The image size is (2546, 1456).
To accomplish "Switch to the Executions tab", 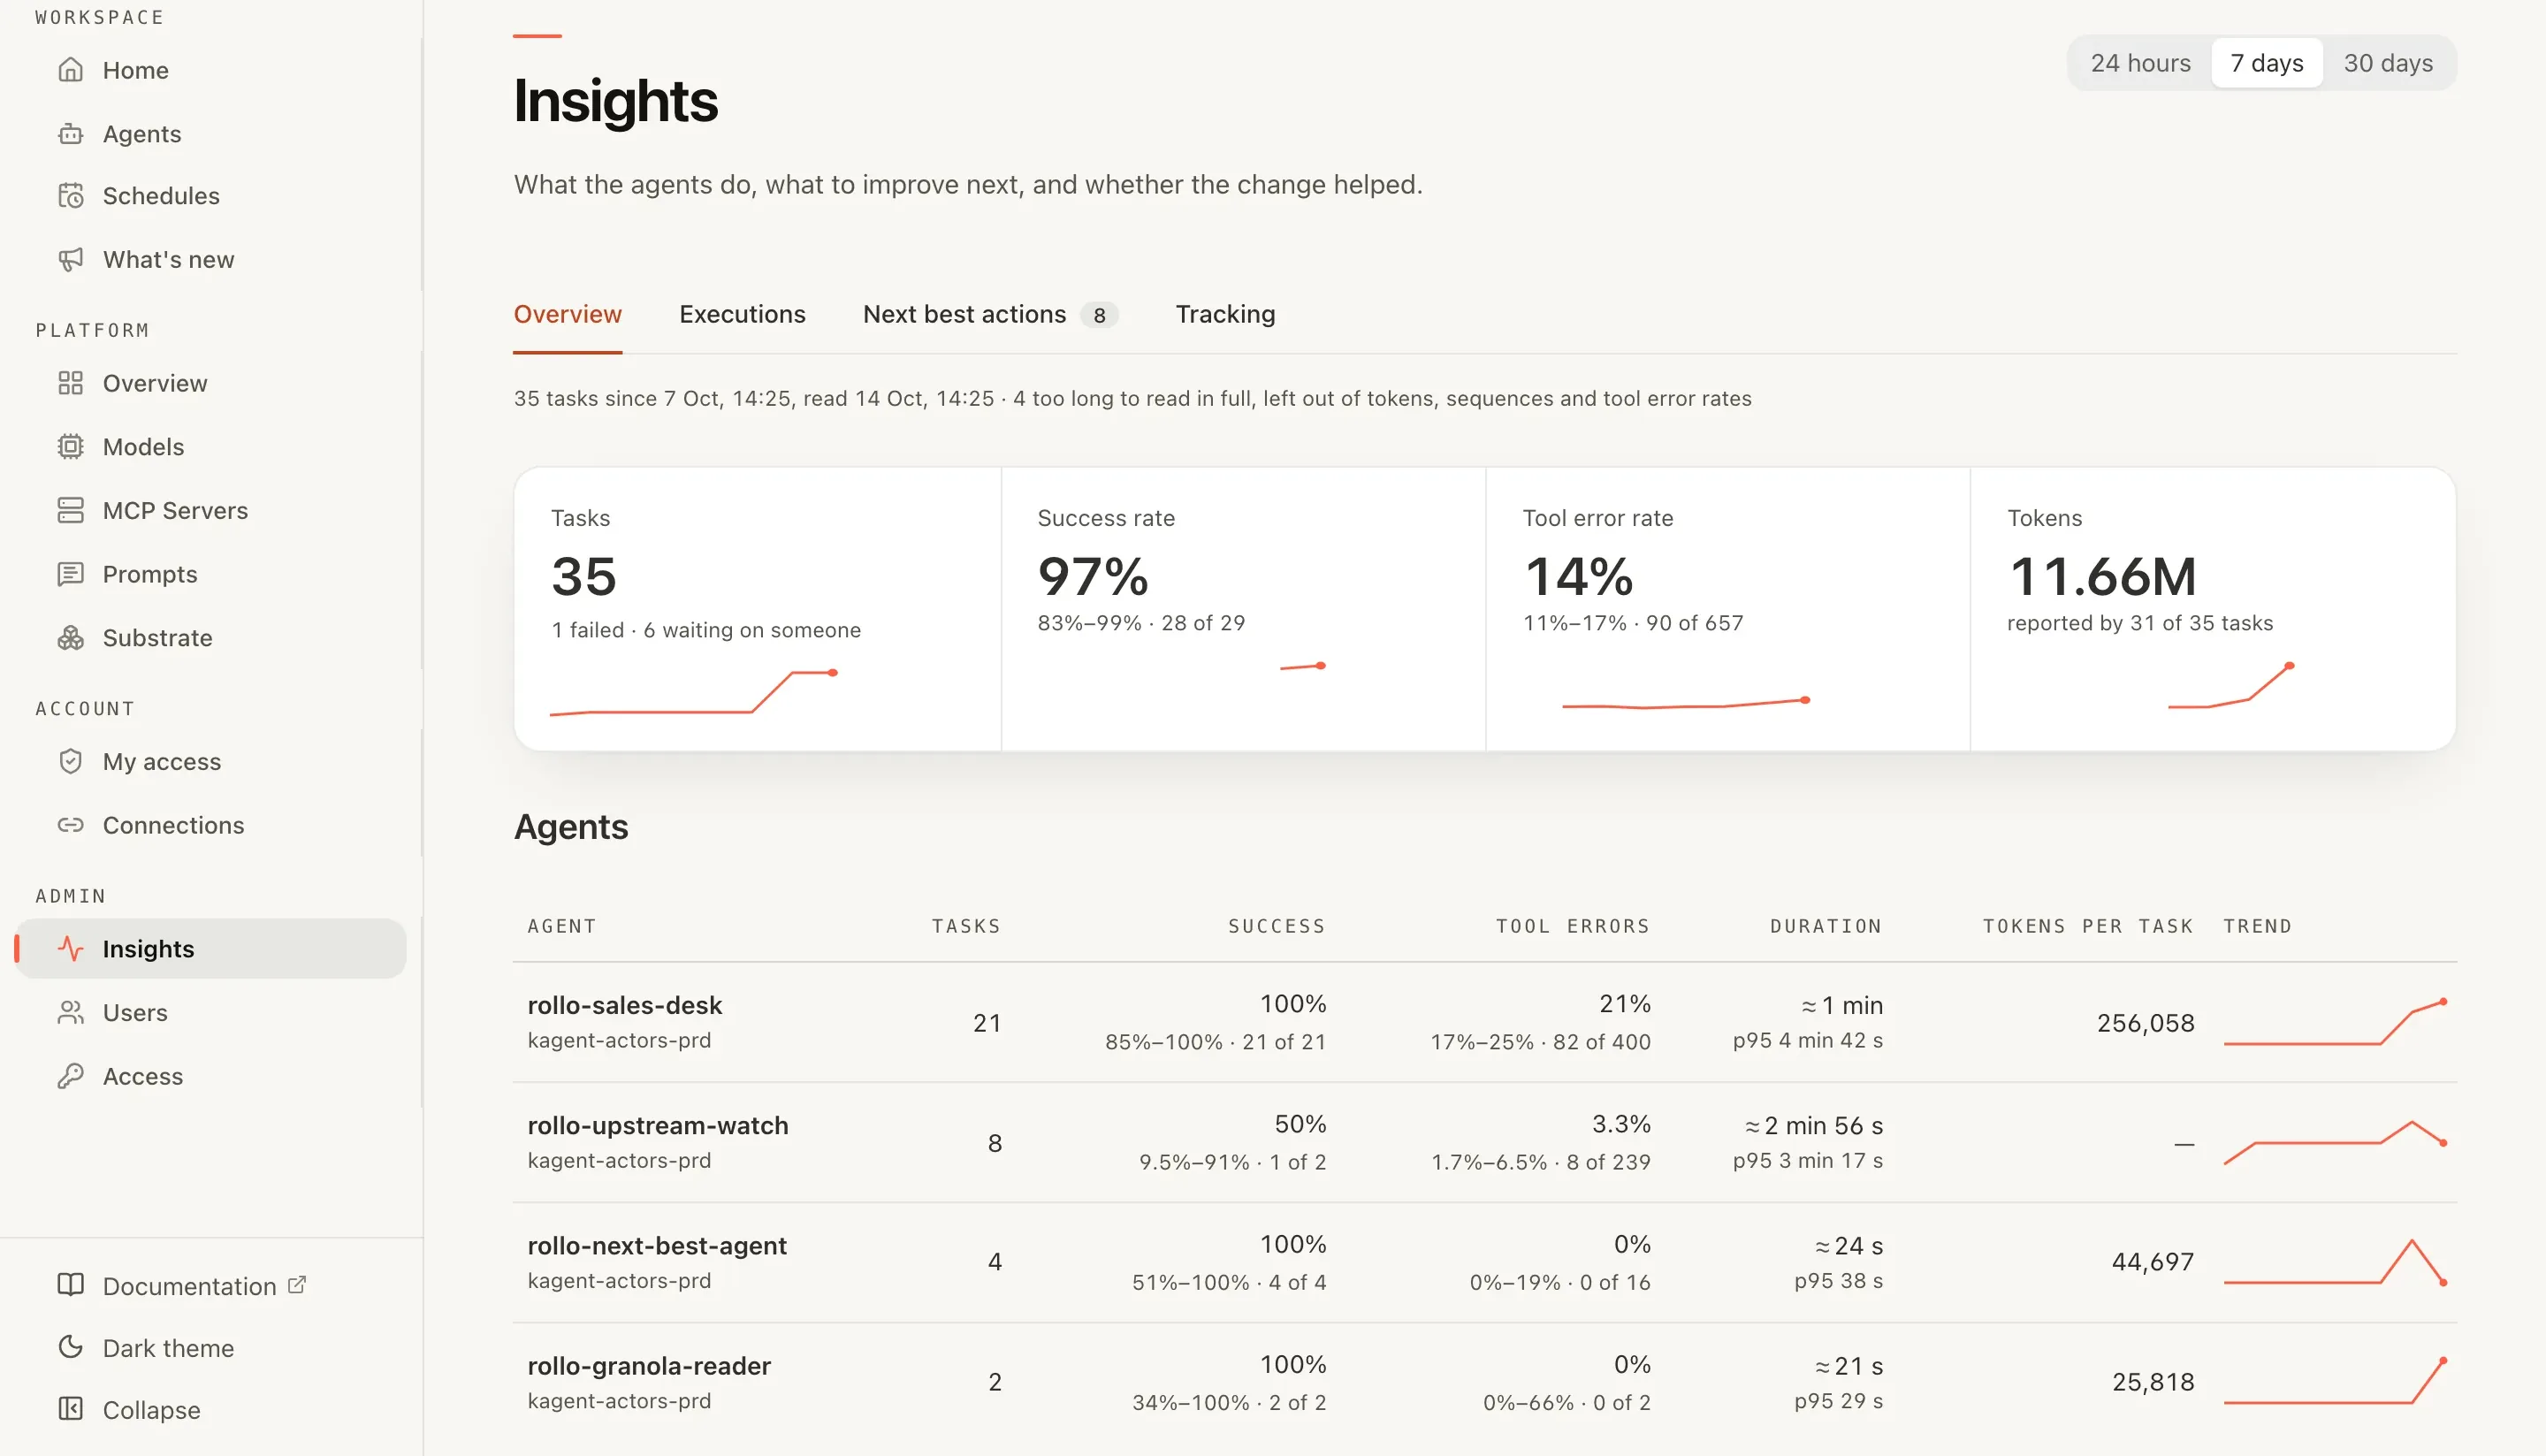I will [742, 314].
